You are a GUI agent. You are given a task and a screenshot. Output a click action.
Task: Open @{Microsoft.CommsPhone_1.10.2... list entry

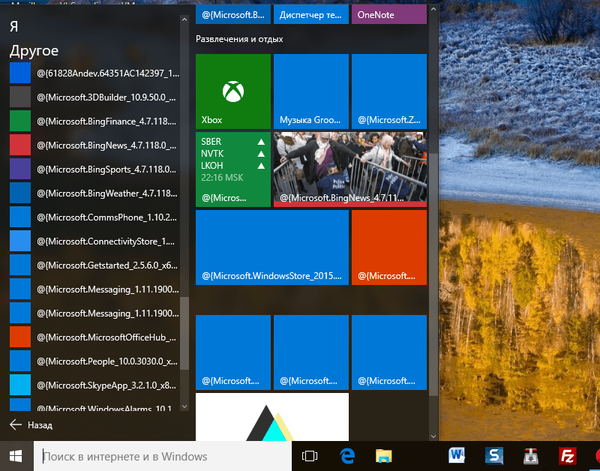click(94, 217)
